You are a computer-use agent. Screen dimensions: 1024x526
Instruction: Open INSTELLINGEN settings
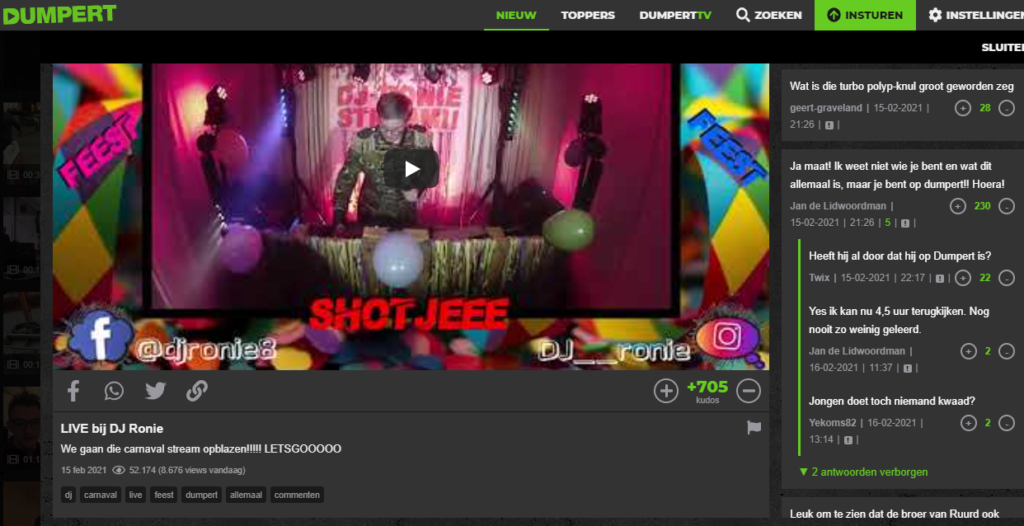[x=976, y=15]
